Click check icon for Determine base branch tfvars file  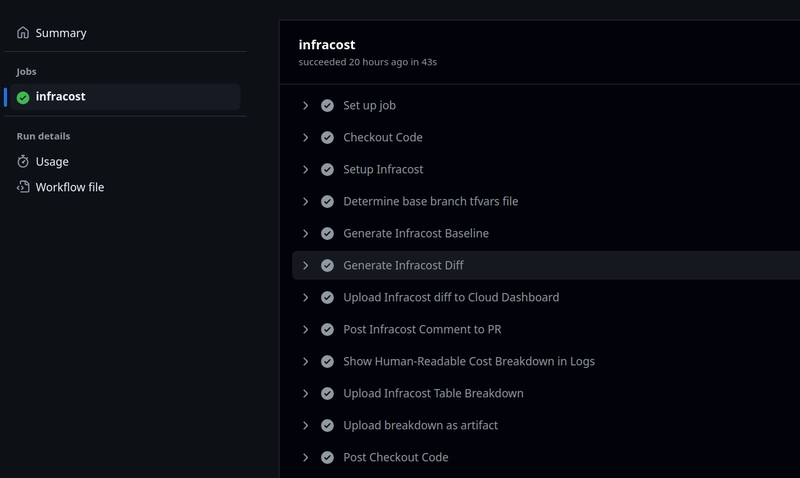click(x=327, y=202)
